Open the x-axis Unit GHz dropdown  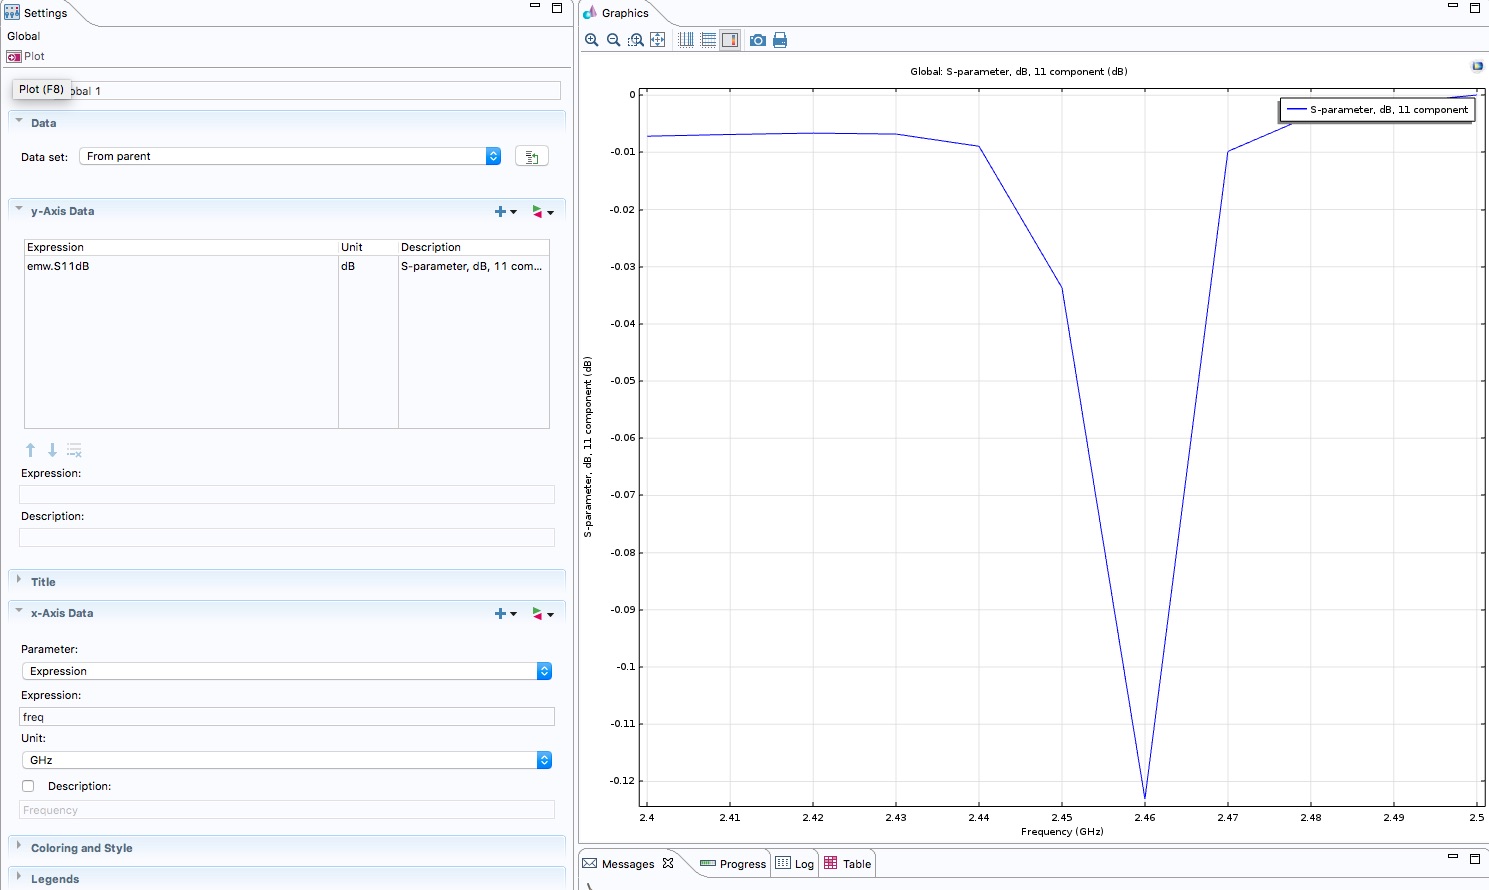click(286, 760)
